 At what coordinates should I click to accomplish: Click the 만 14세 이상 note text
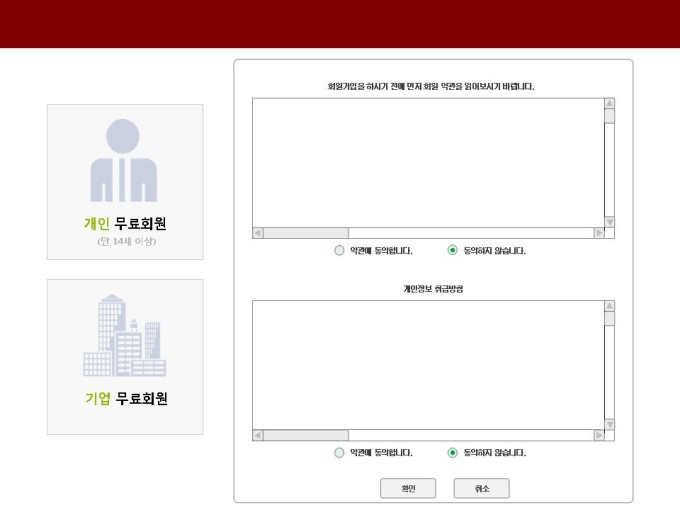coord(126,241)
